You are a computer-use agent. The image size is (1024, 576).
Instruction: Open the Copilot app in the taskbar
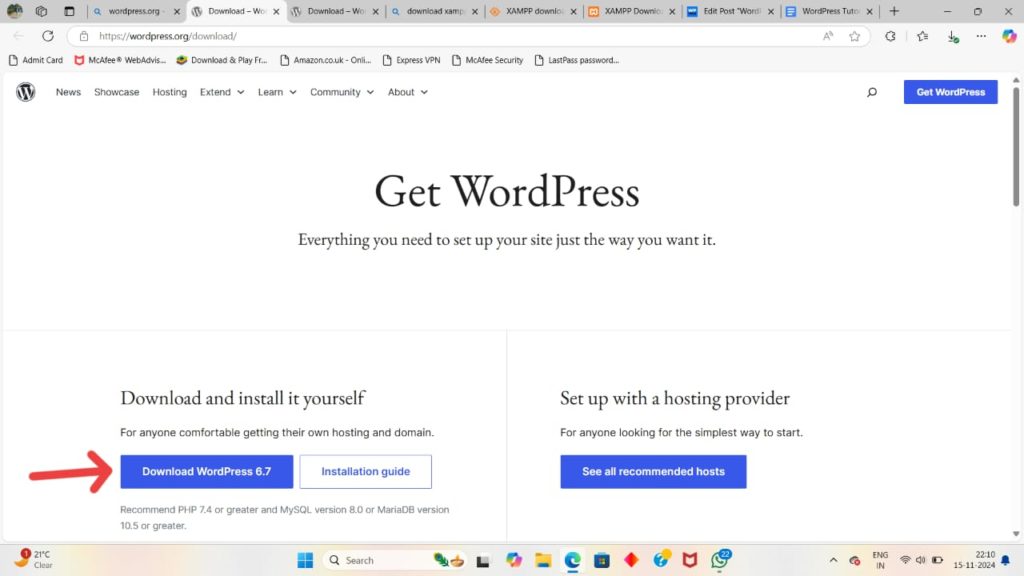514,560
